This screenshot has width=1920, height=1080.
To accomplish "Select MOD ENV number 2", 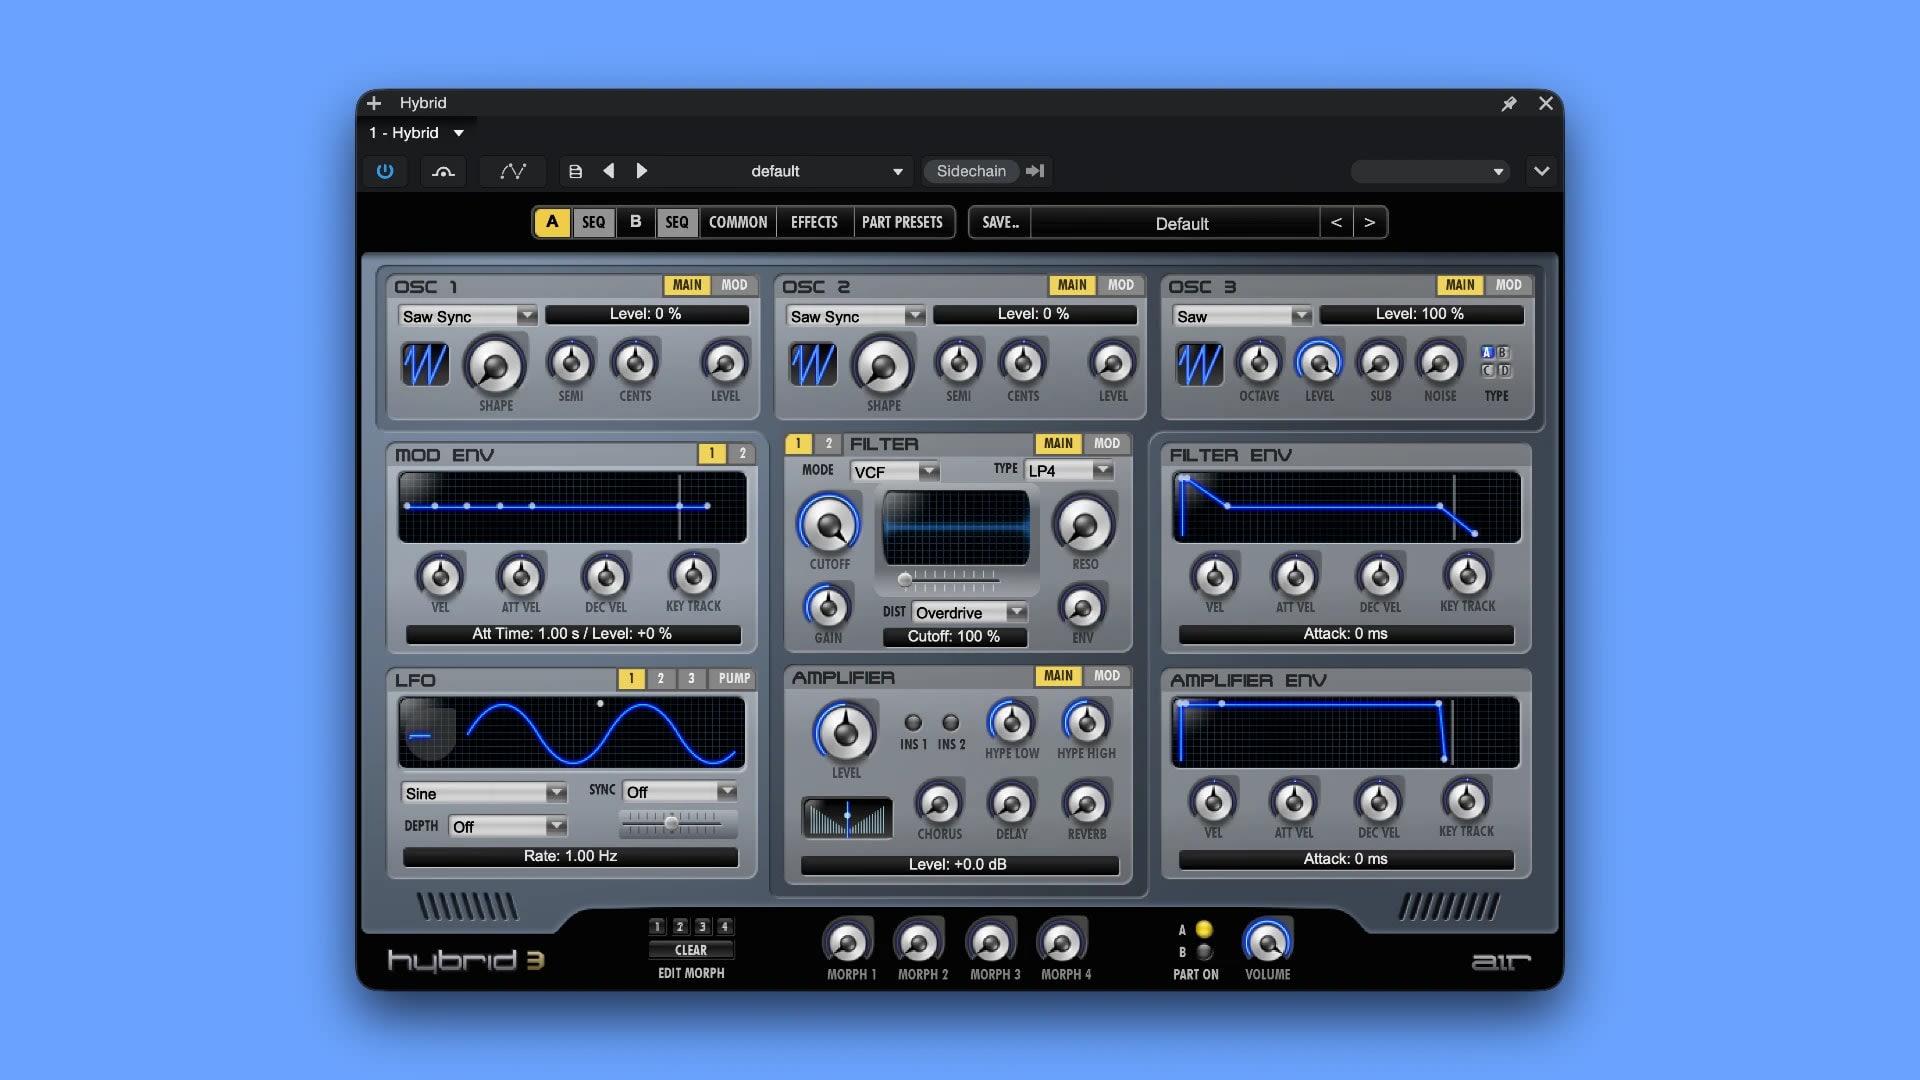I will tap(742, 454).
